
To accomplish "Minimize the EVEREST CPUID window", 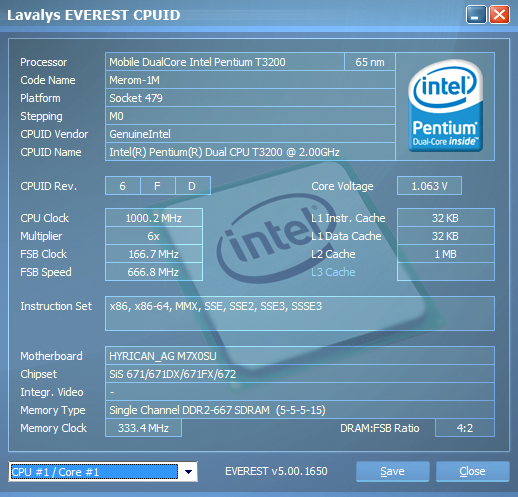I will tap(476, 15).
